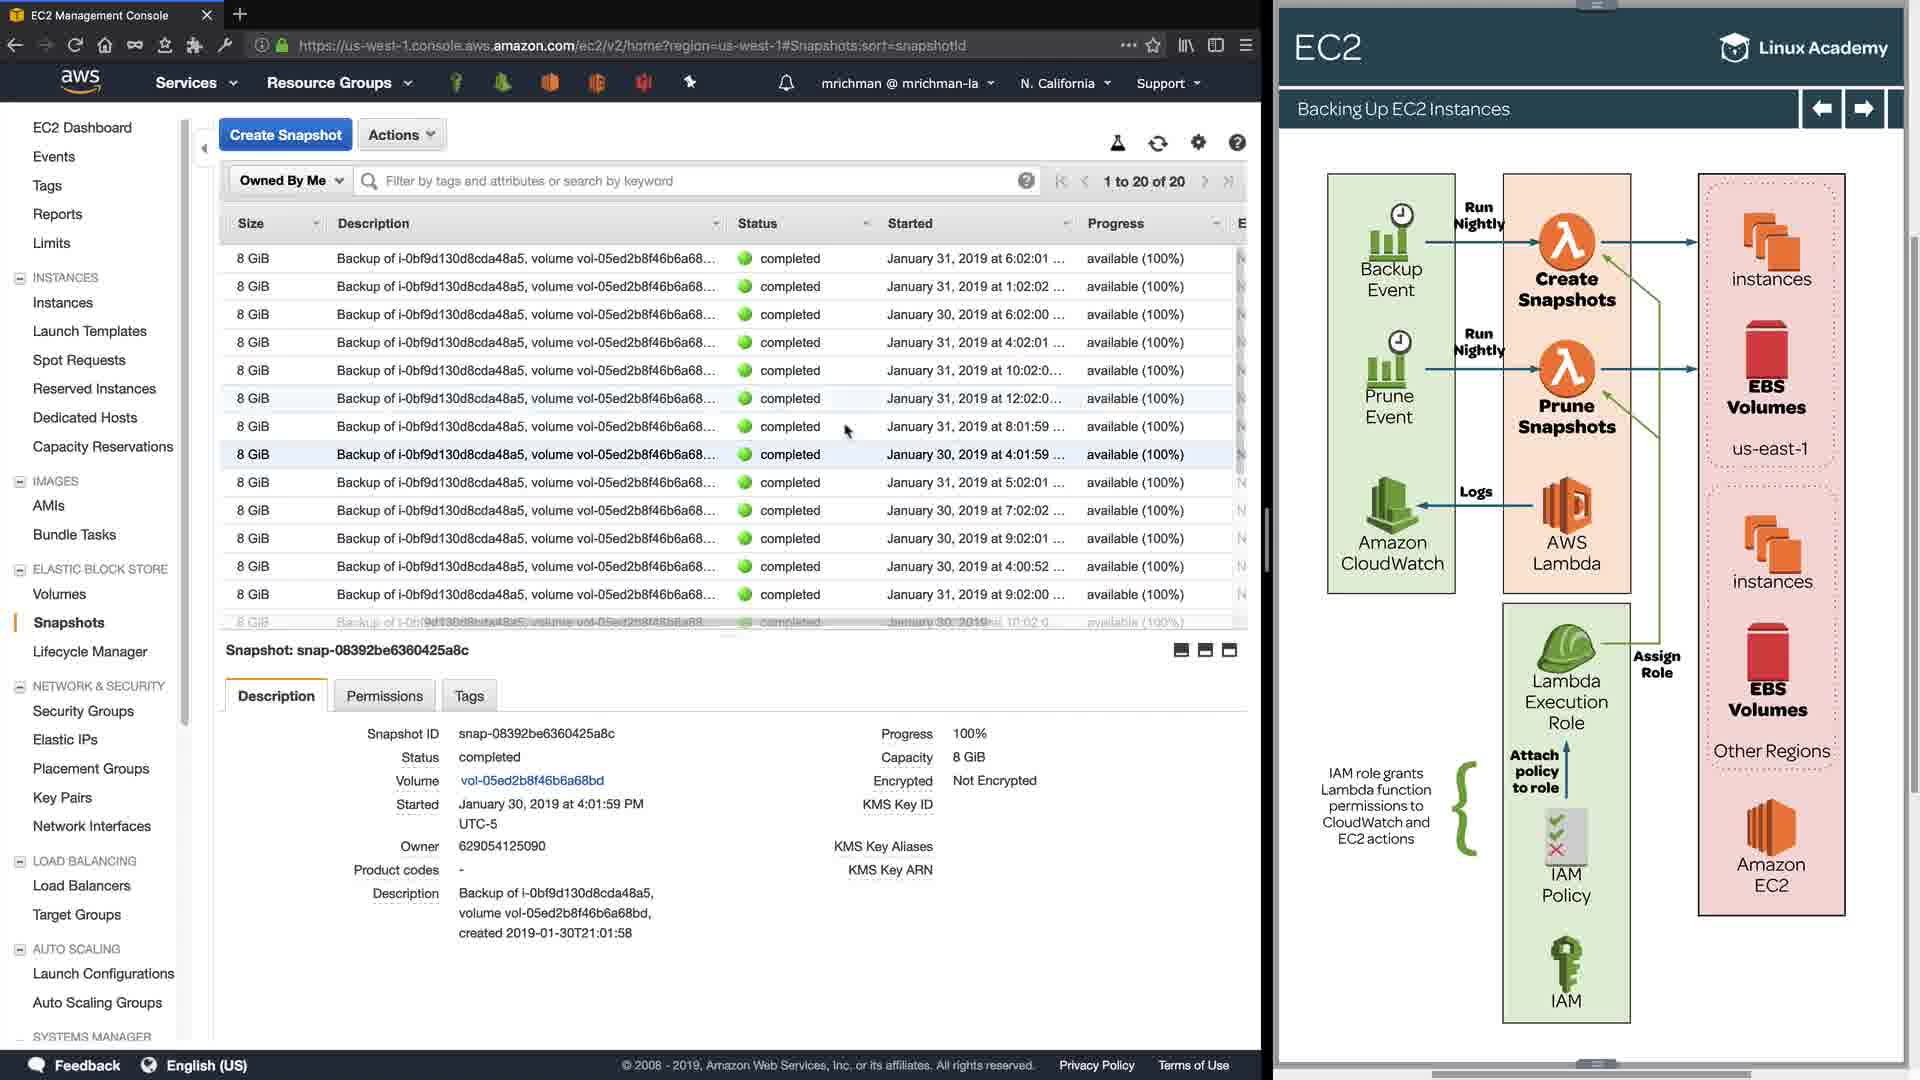
Task: Switch to the Tags tab
Action: tap(469, 696)
